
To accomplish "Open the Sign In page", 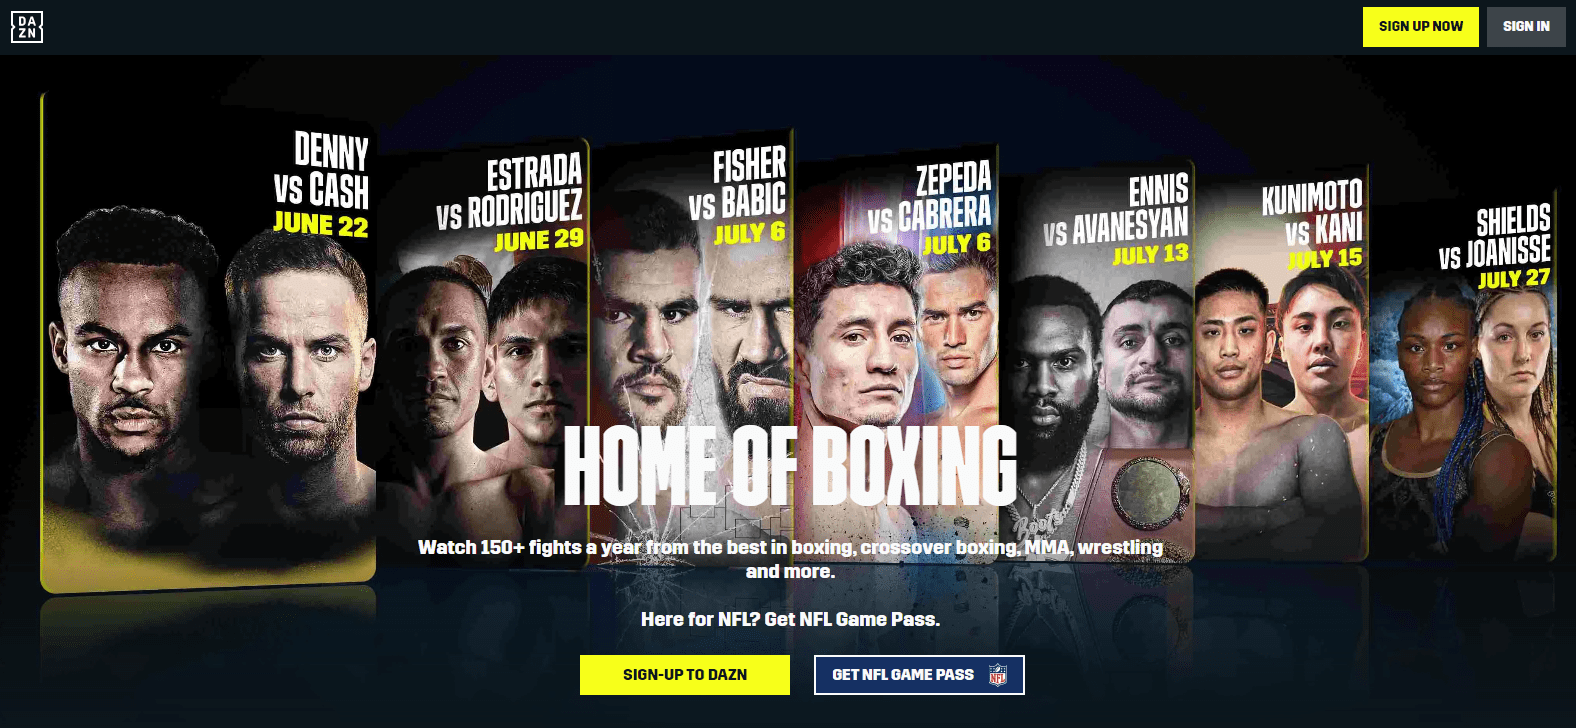I will tap(1526, 27).
